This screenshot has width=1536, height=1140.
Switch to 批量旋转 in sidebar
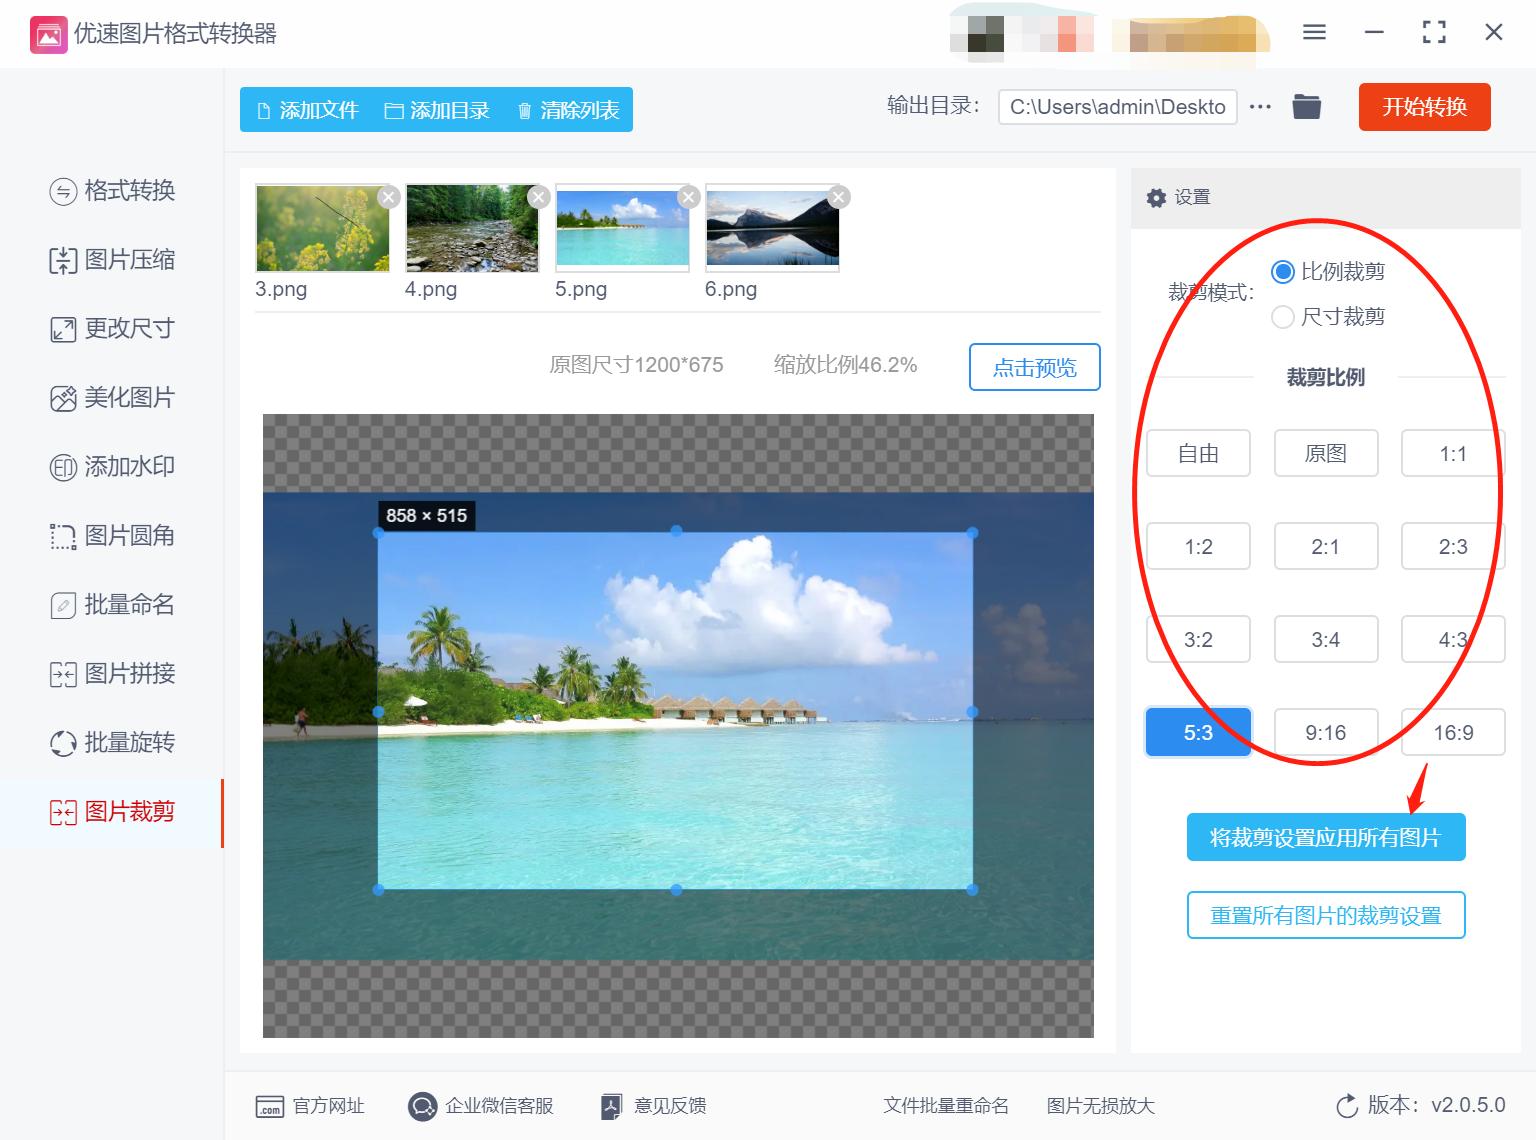[112, 742]
